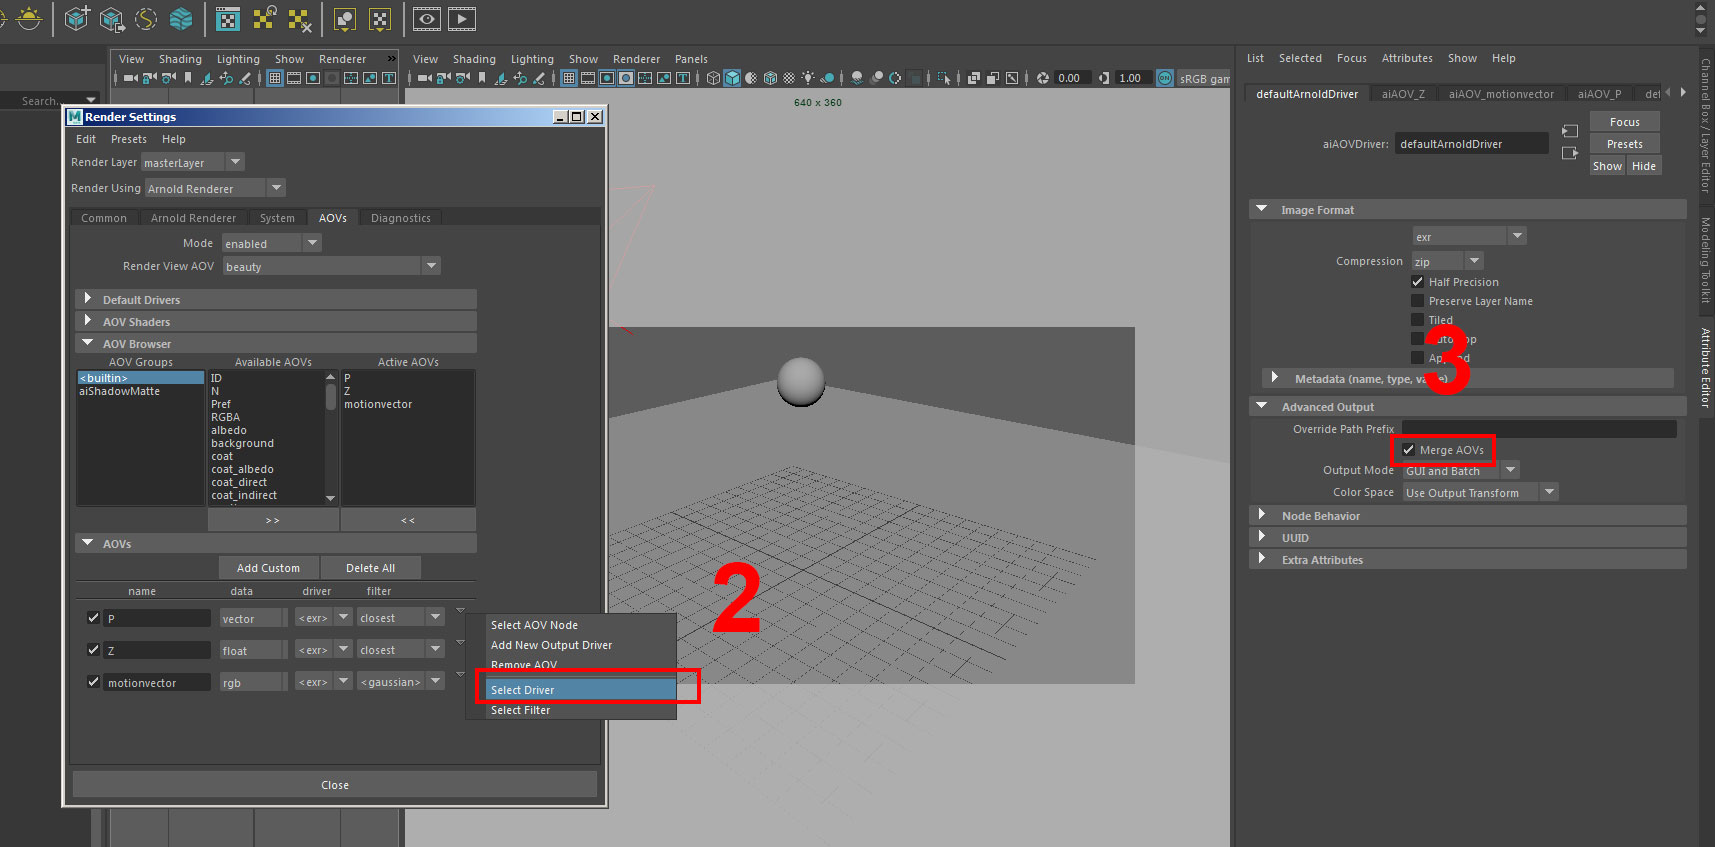Open the exr image format dropdown

(1517, 236)
